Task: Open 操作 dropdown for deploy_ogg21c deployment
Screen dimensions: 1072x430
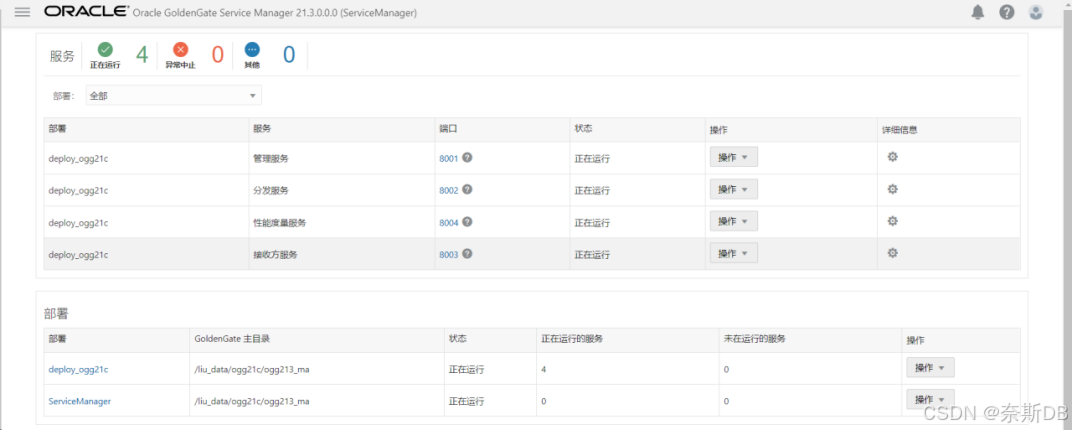Action: click(x=930, y=368)
